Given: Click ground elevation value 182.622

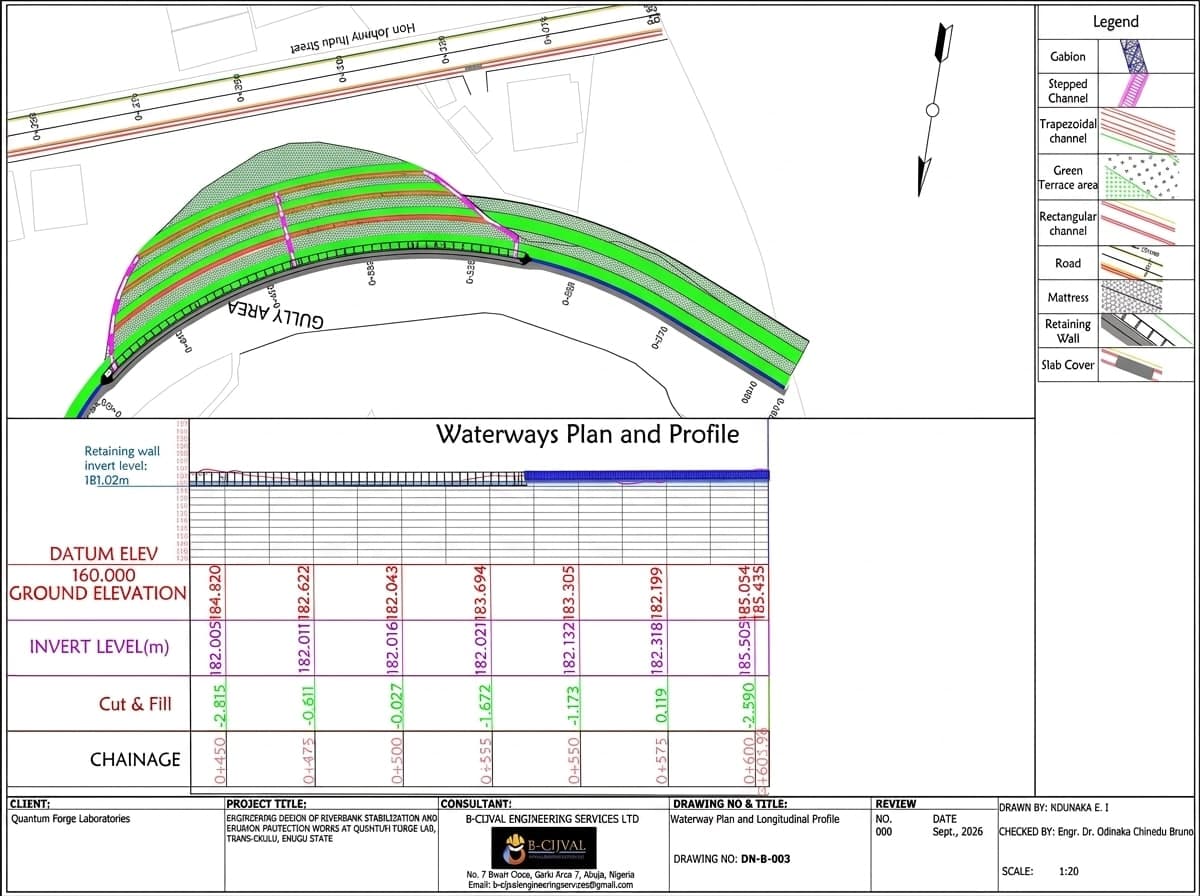Looking at the screenshot, I should pyautogui.click(x=304, y=593).
